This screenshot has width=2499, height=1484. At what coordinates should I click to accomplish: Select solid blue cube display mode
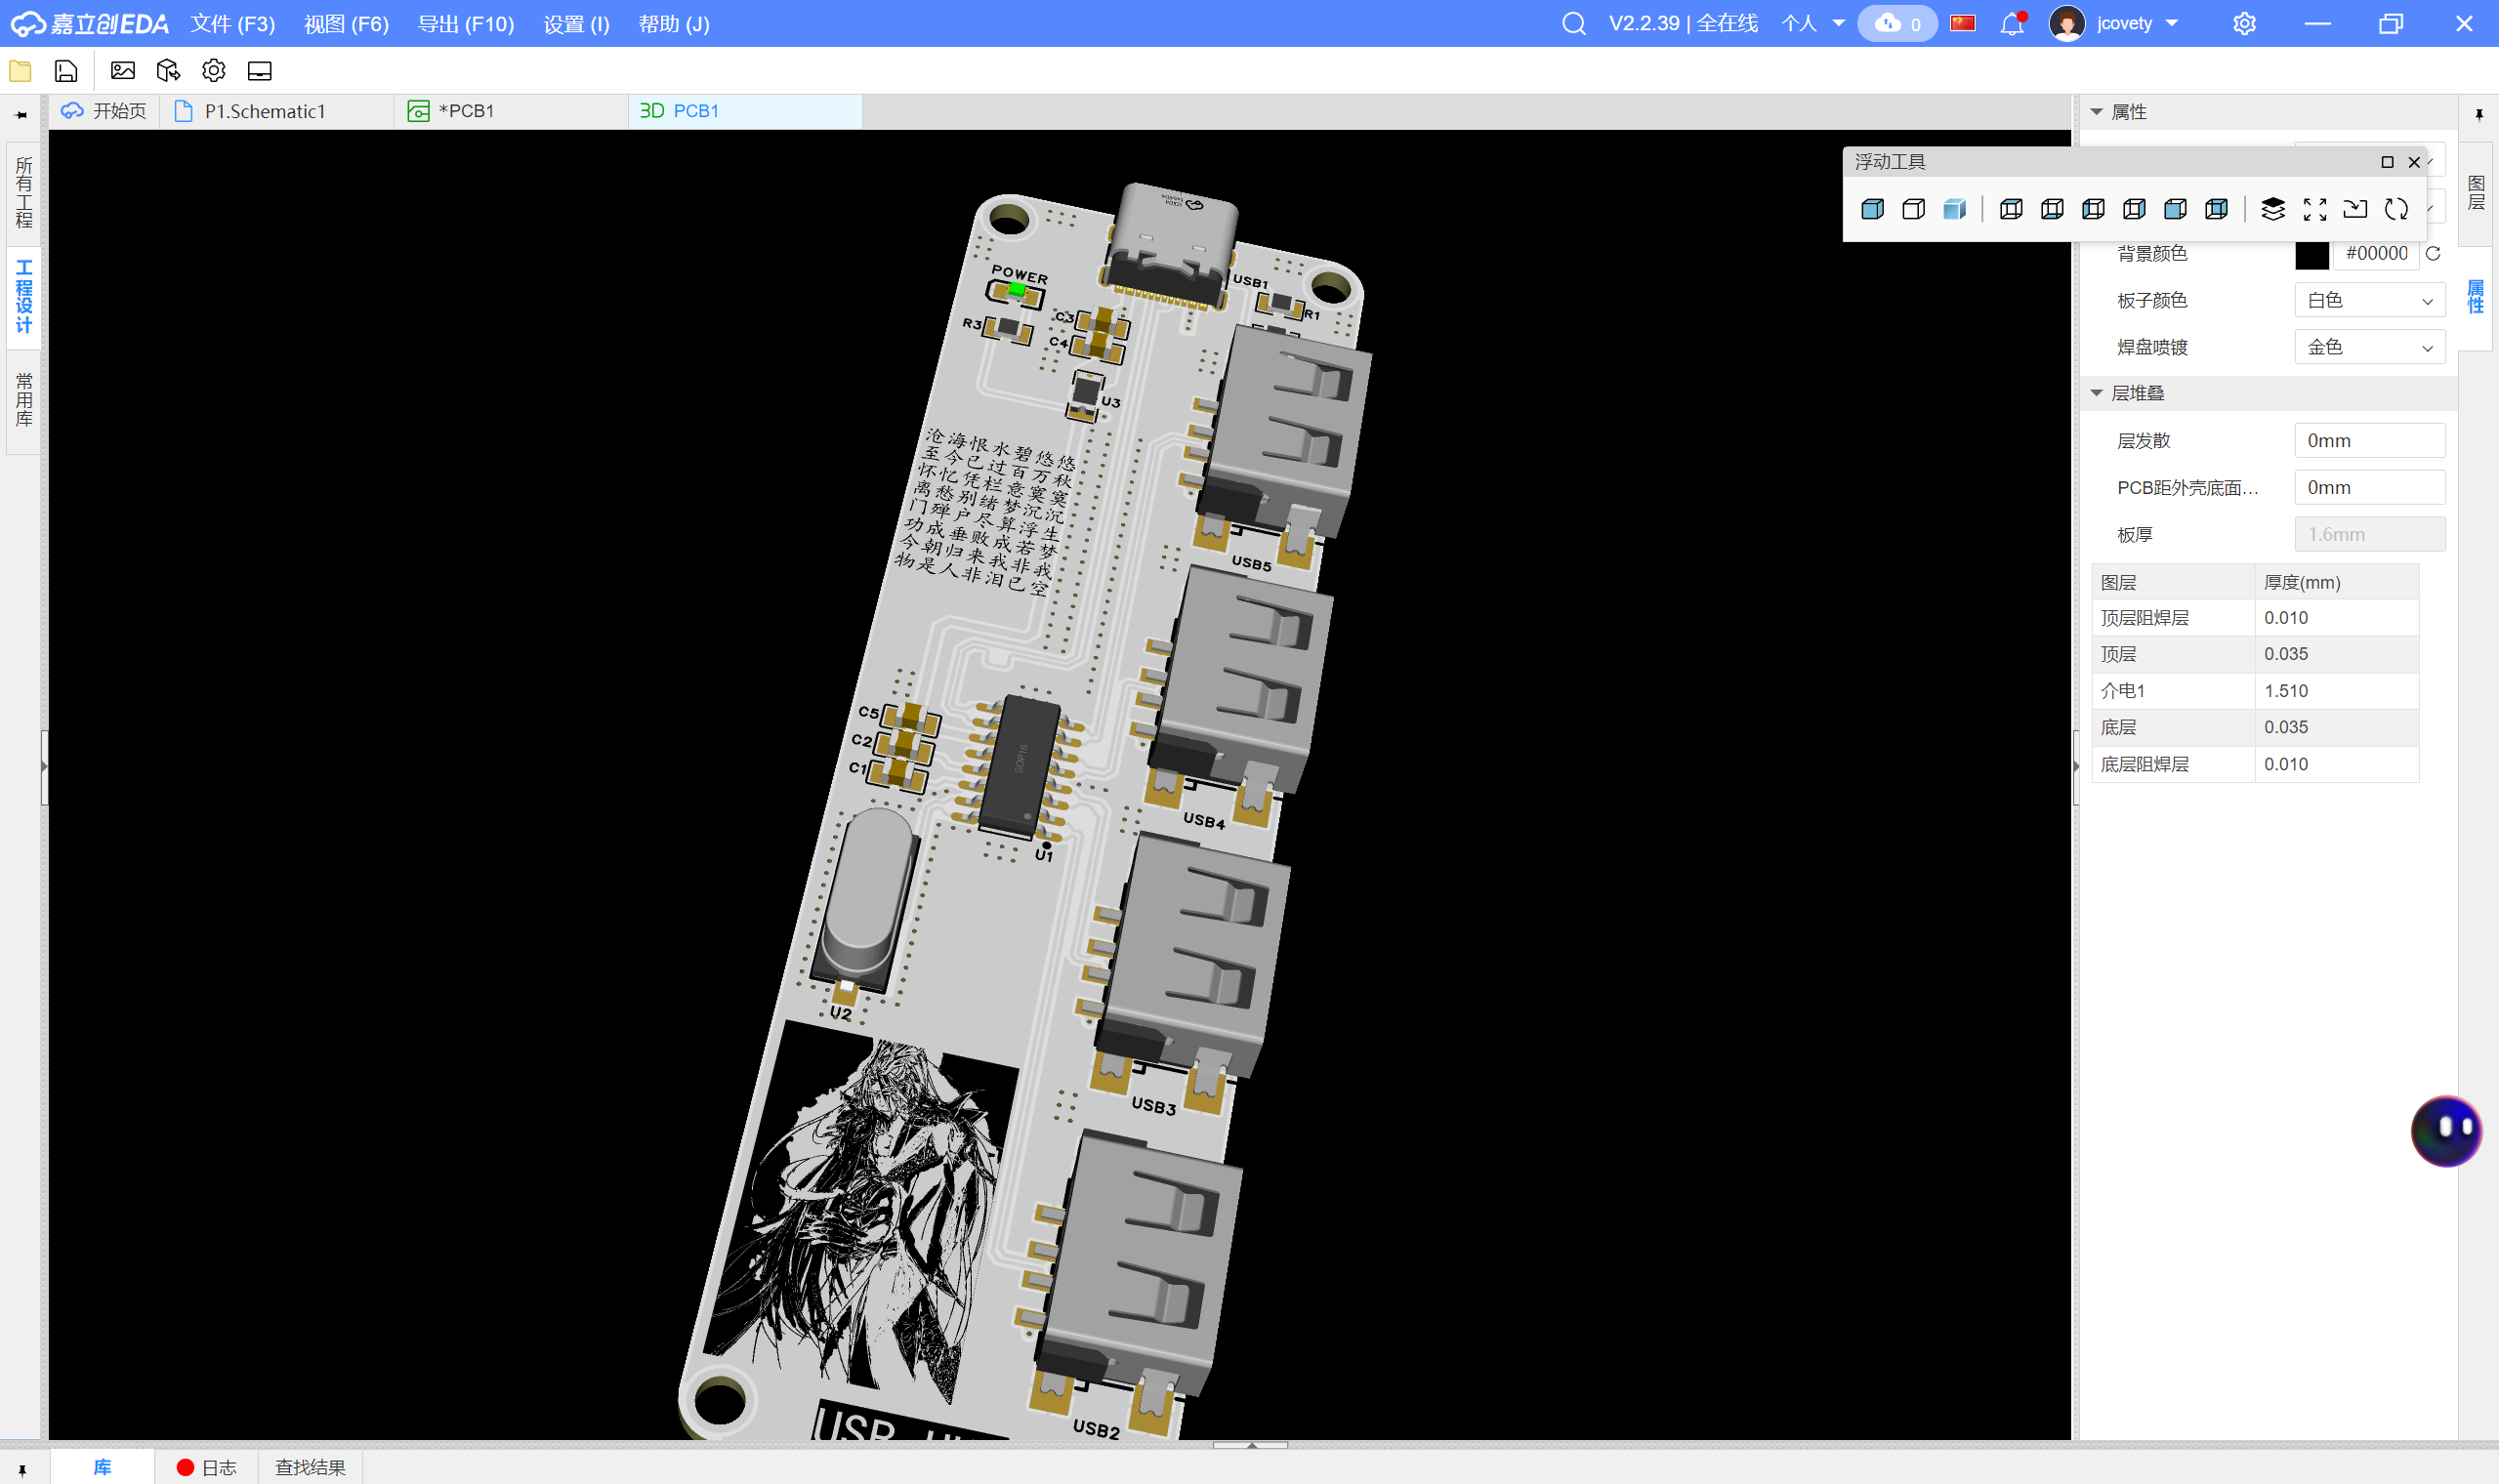coord(1873,209)
